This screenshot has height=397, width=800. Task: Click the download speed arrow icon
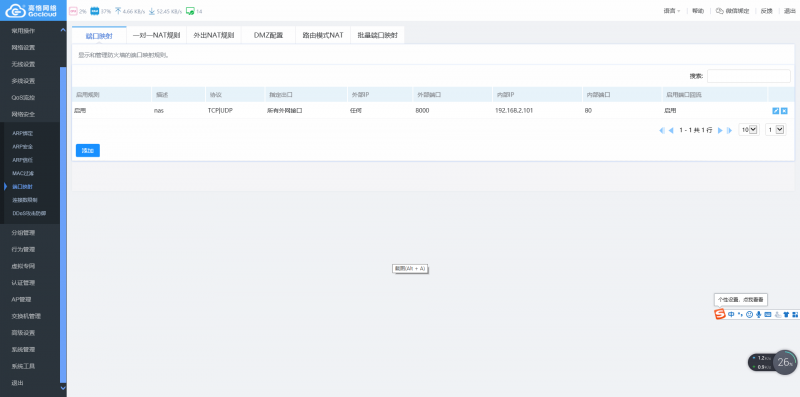pyautogui.click(x=152, y=11)
